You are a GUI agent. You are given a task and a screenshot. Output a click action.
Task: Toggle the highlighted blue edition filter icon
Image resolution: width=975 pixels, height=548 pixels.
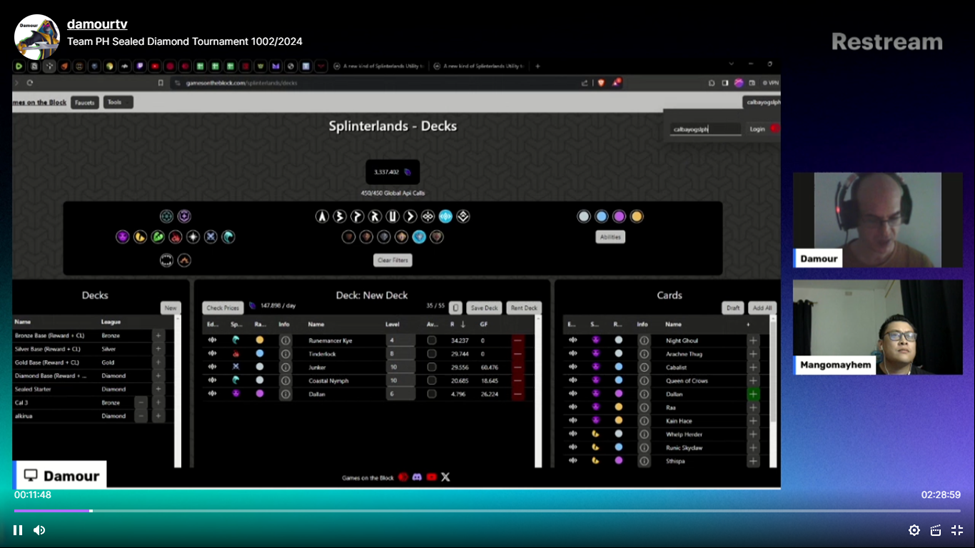click(x=445, y=216)
